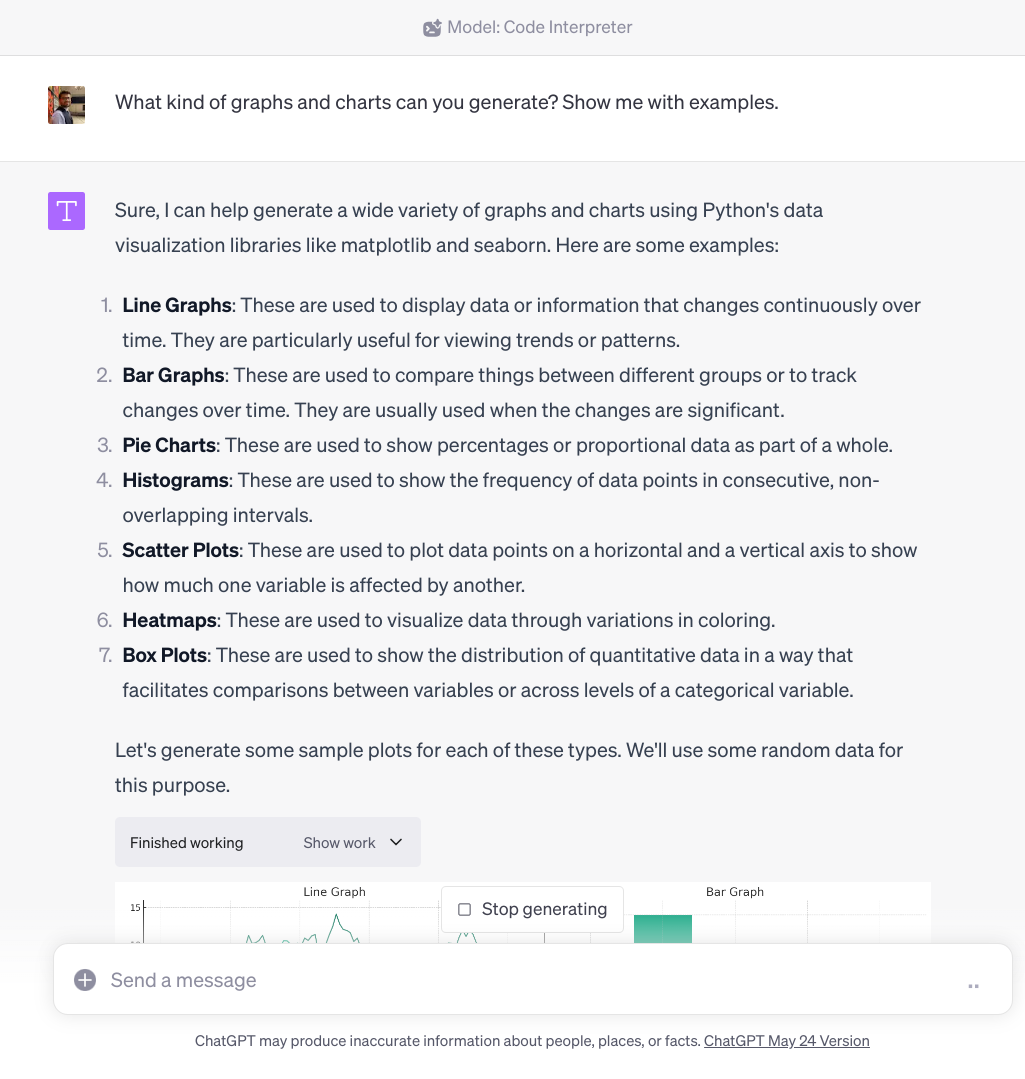The width and height of the screenshot is (1025, 1079).
Task: Click the Finished working status label
Action: pyautogui.click(x=186, y=842)
